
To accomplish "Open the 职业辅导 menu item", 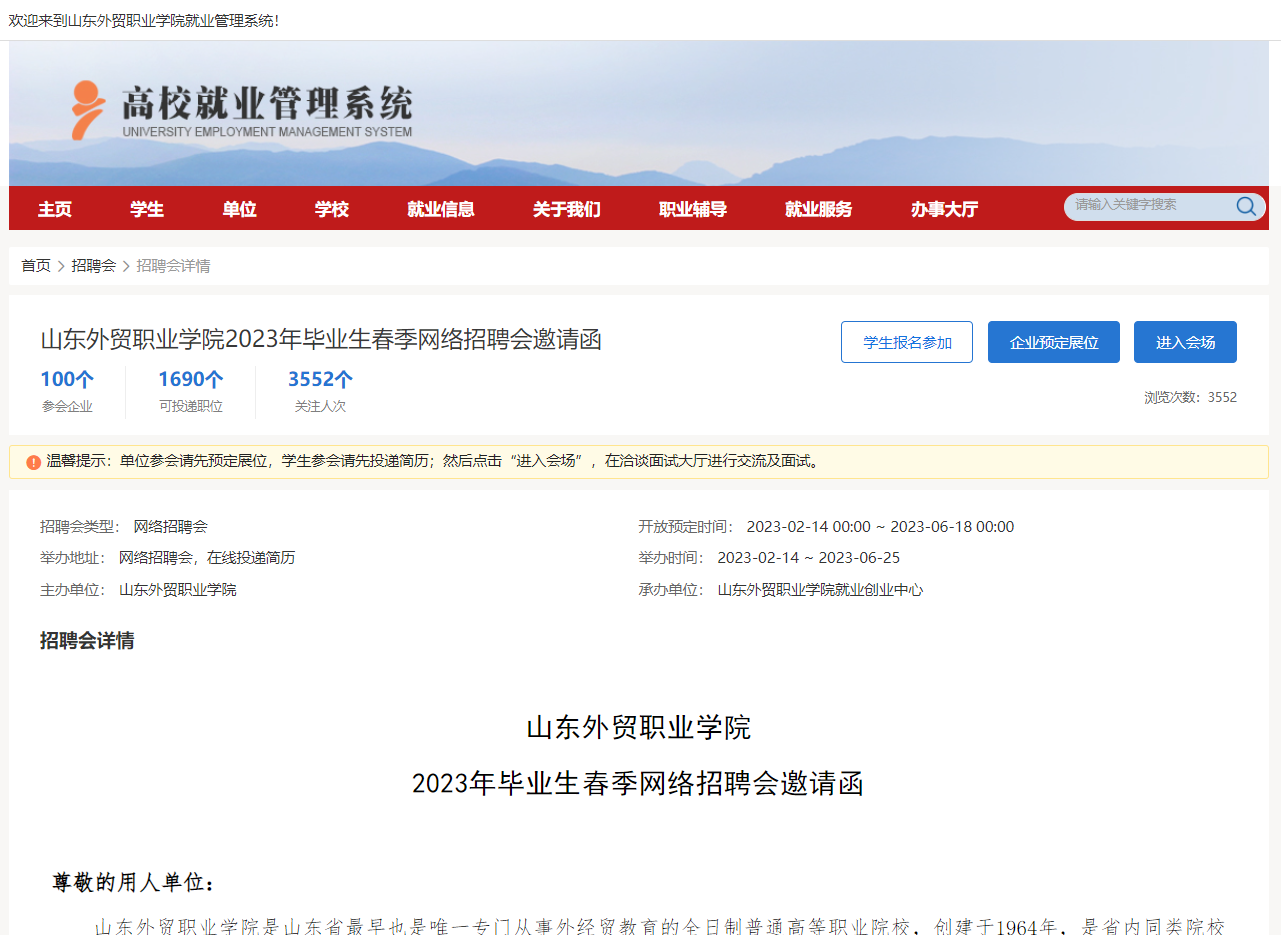I will [692, 209].
